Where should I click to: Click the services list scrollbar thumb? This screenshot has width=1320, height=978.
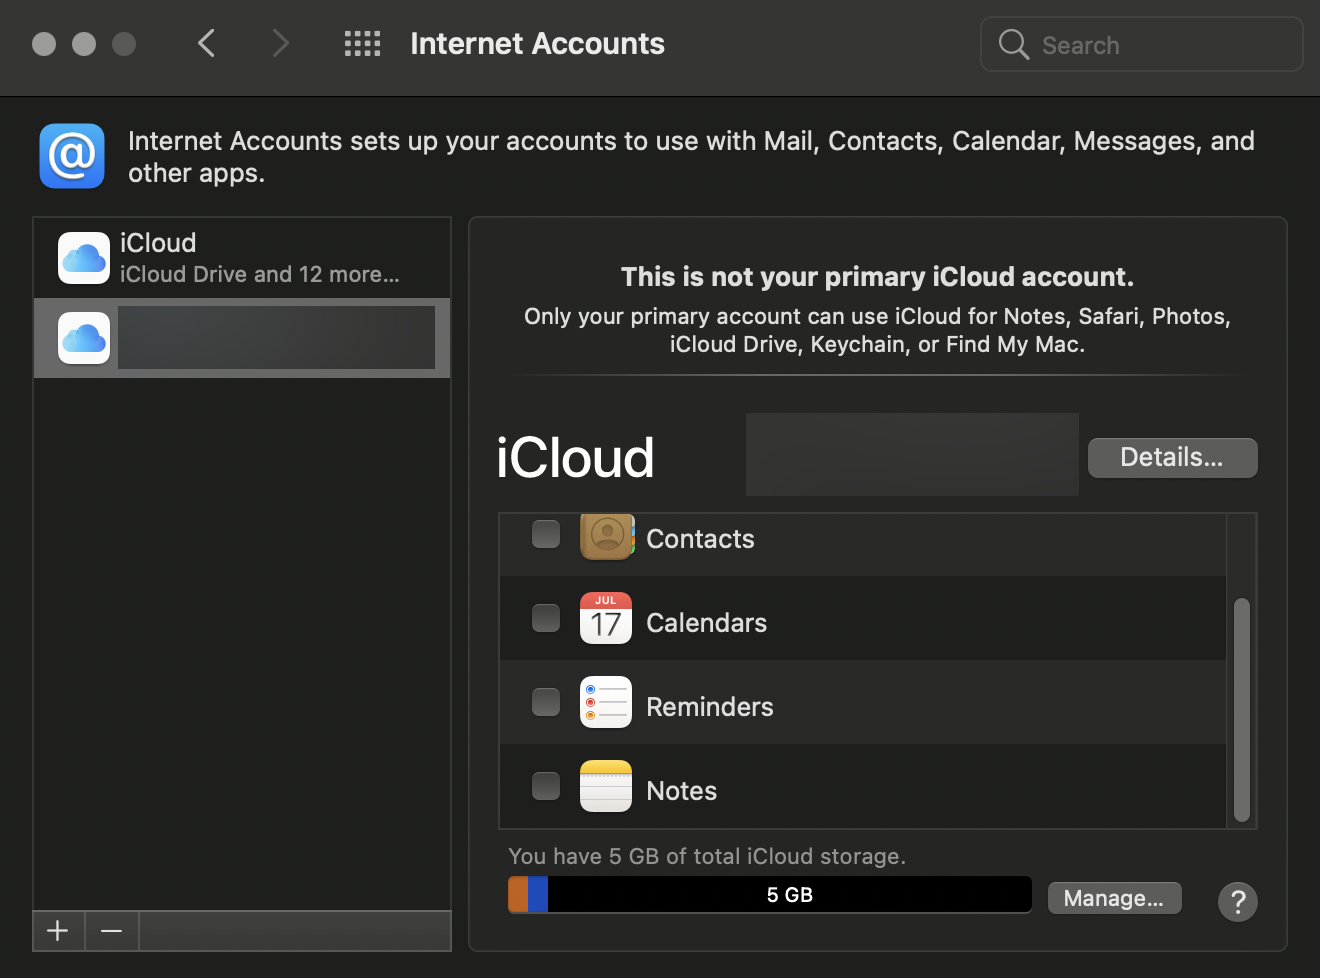tap(1242, 710)
